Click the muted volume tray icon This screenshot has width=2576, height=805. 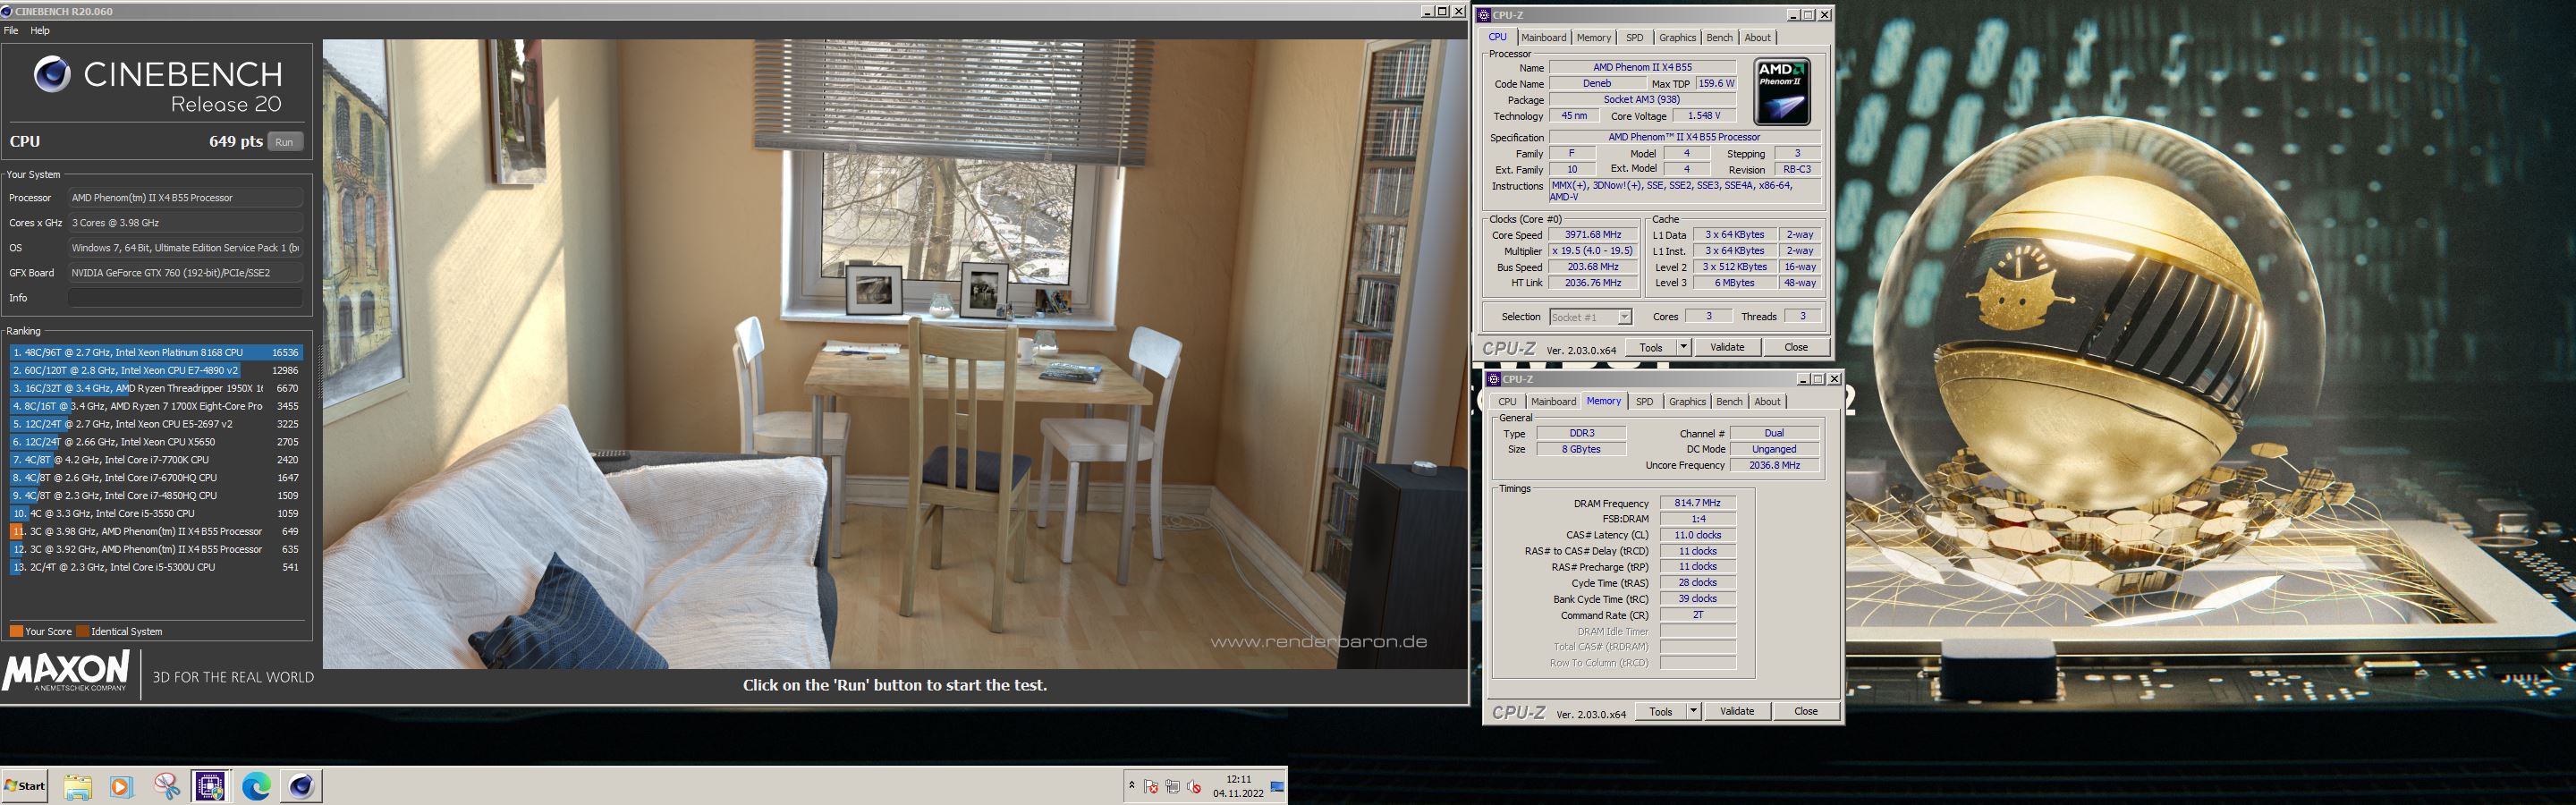(x=1193, y=787)
